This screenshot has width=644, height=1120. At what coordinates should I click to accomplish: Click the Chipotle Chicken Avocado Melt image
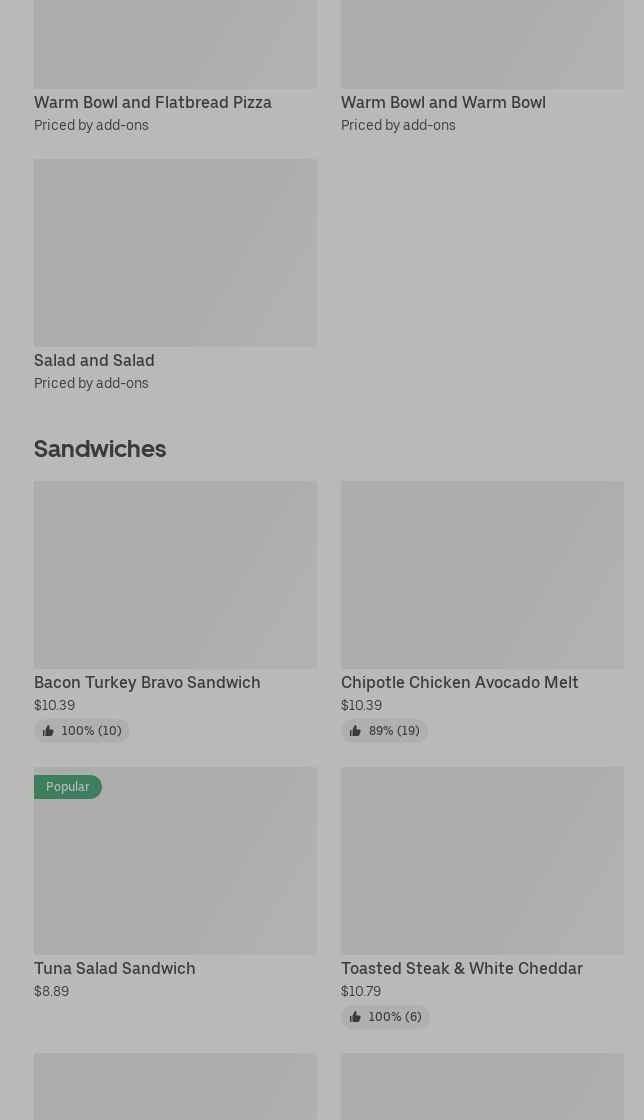pyautogui.click(x=482, y=574)
